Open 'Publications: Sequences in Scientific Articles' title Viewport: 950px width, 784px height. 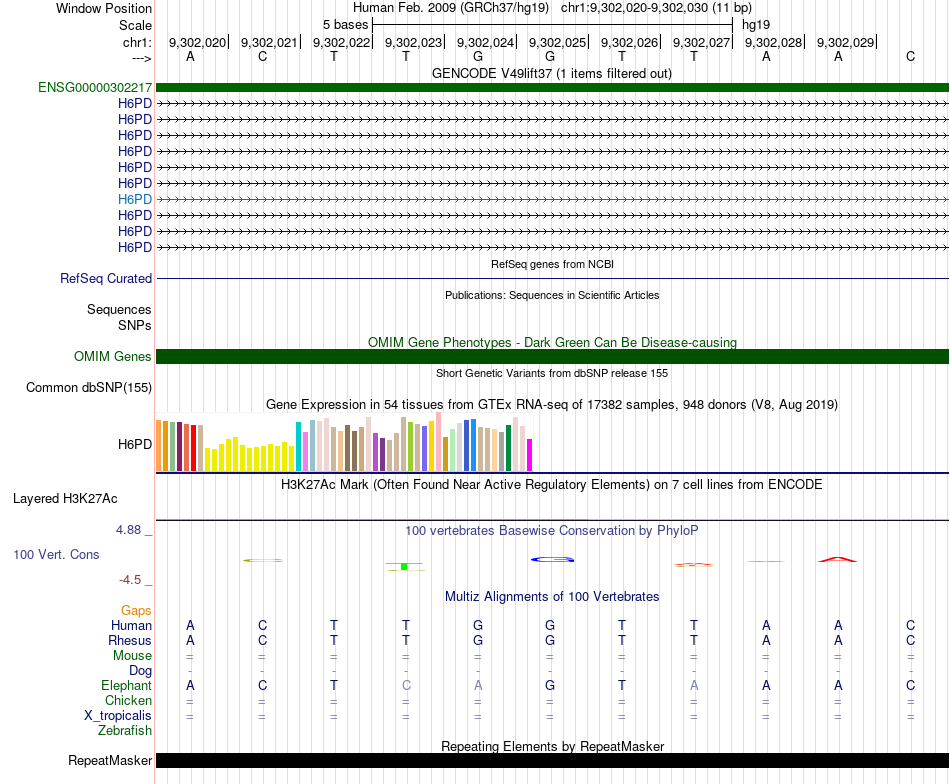552,295
